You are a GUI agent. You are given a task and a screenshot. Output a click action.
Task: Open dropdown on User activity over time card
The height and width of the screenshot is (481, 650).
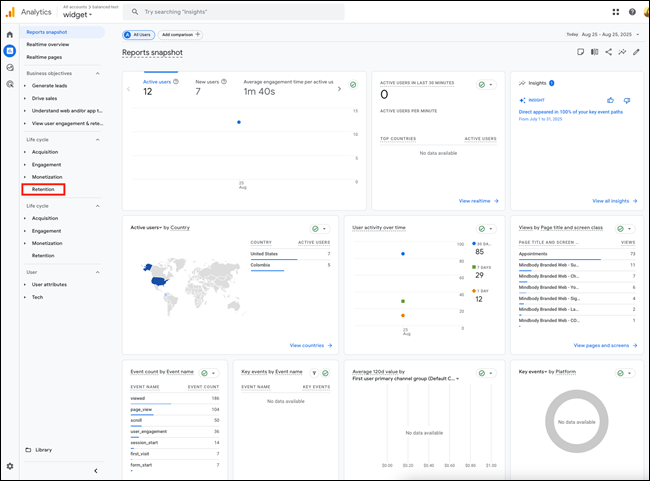click(x=486, y=229)
